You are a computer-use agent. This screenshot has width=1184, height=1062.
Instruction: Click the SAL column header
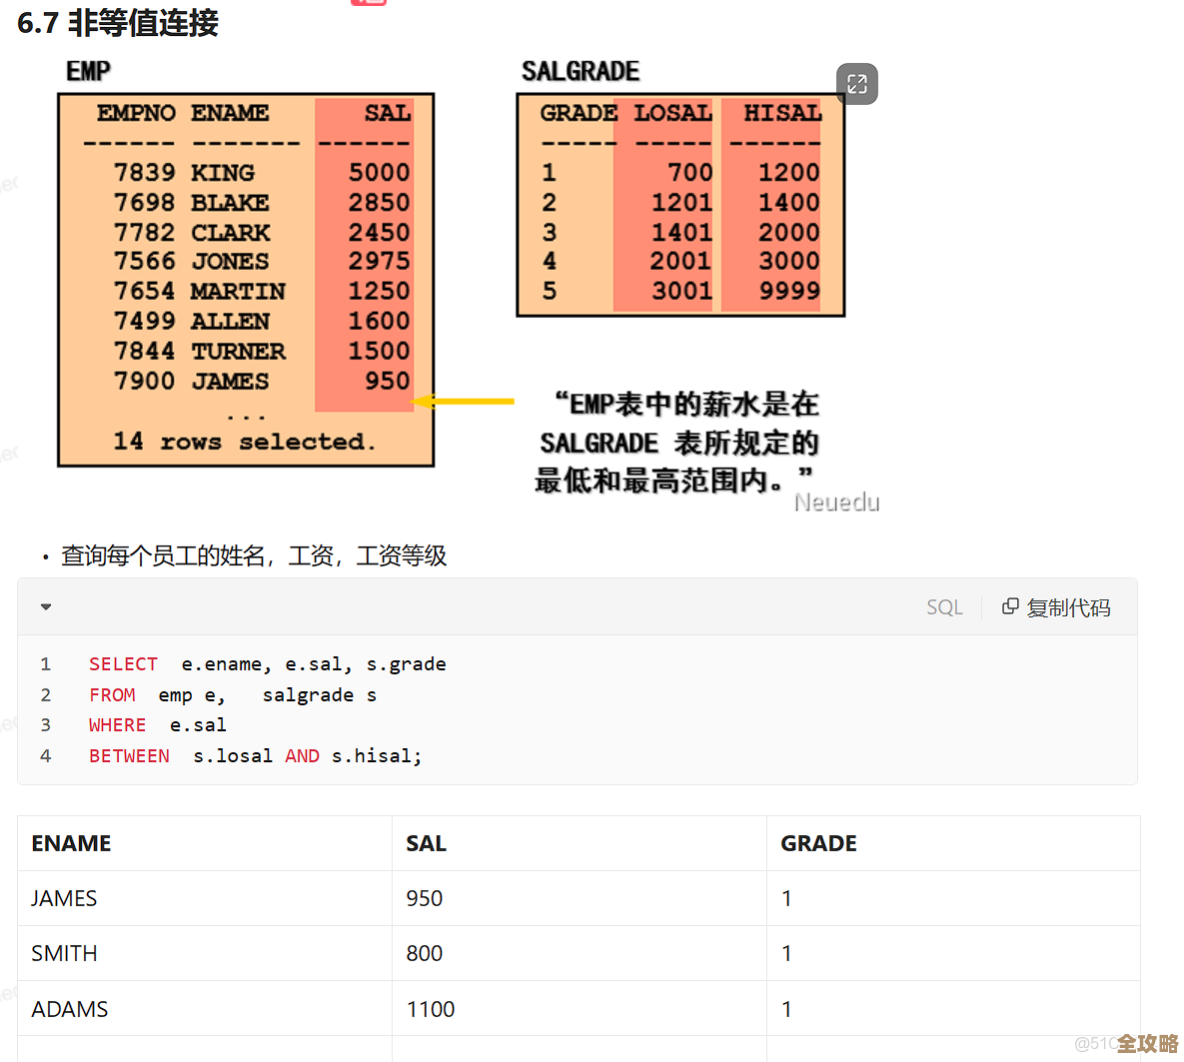click(426, 843)
